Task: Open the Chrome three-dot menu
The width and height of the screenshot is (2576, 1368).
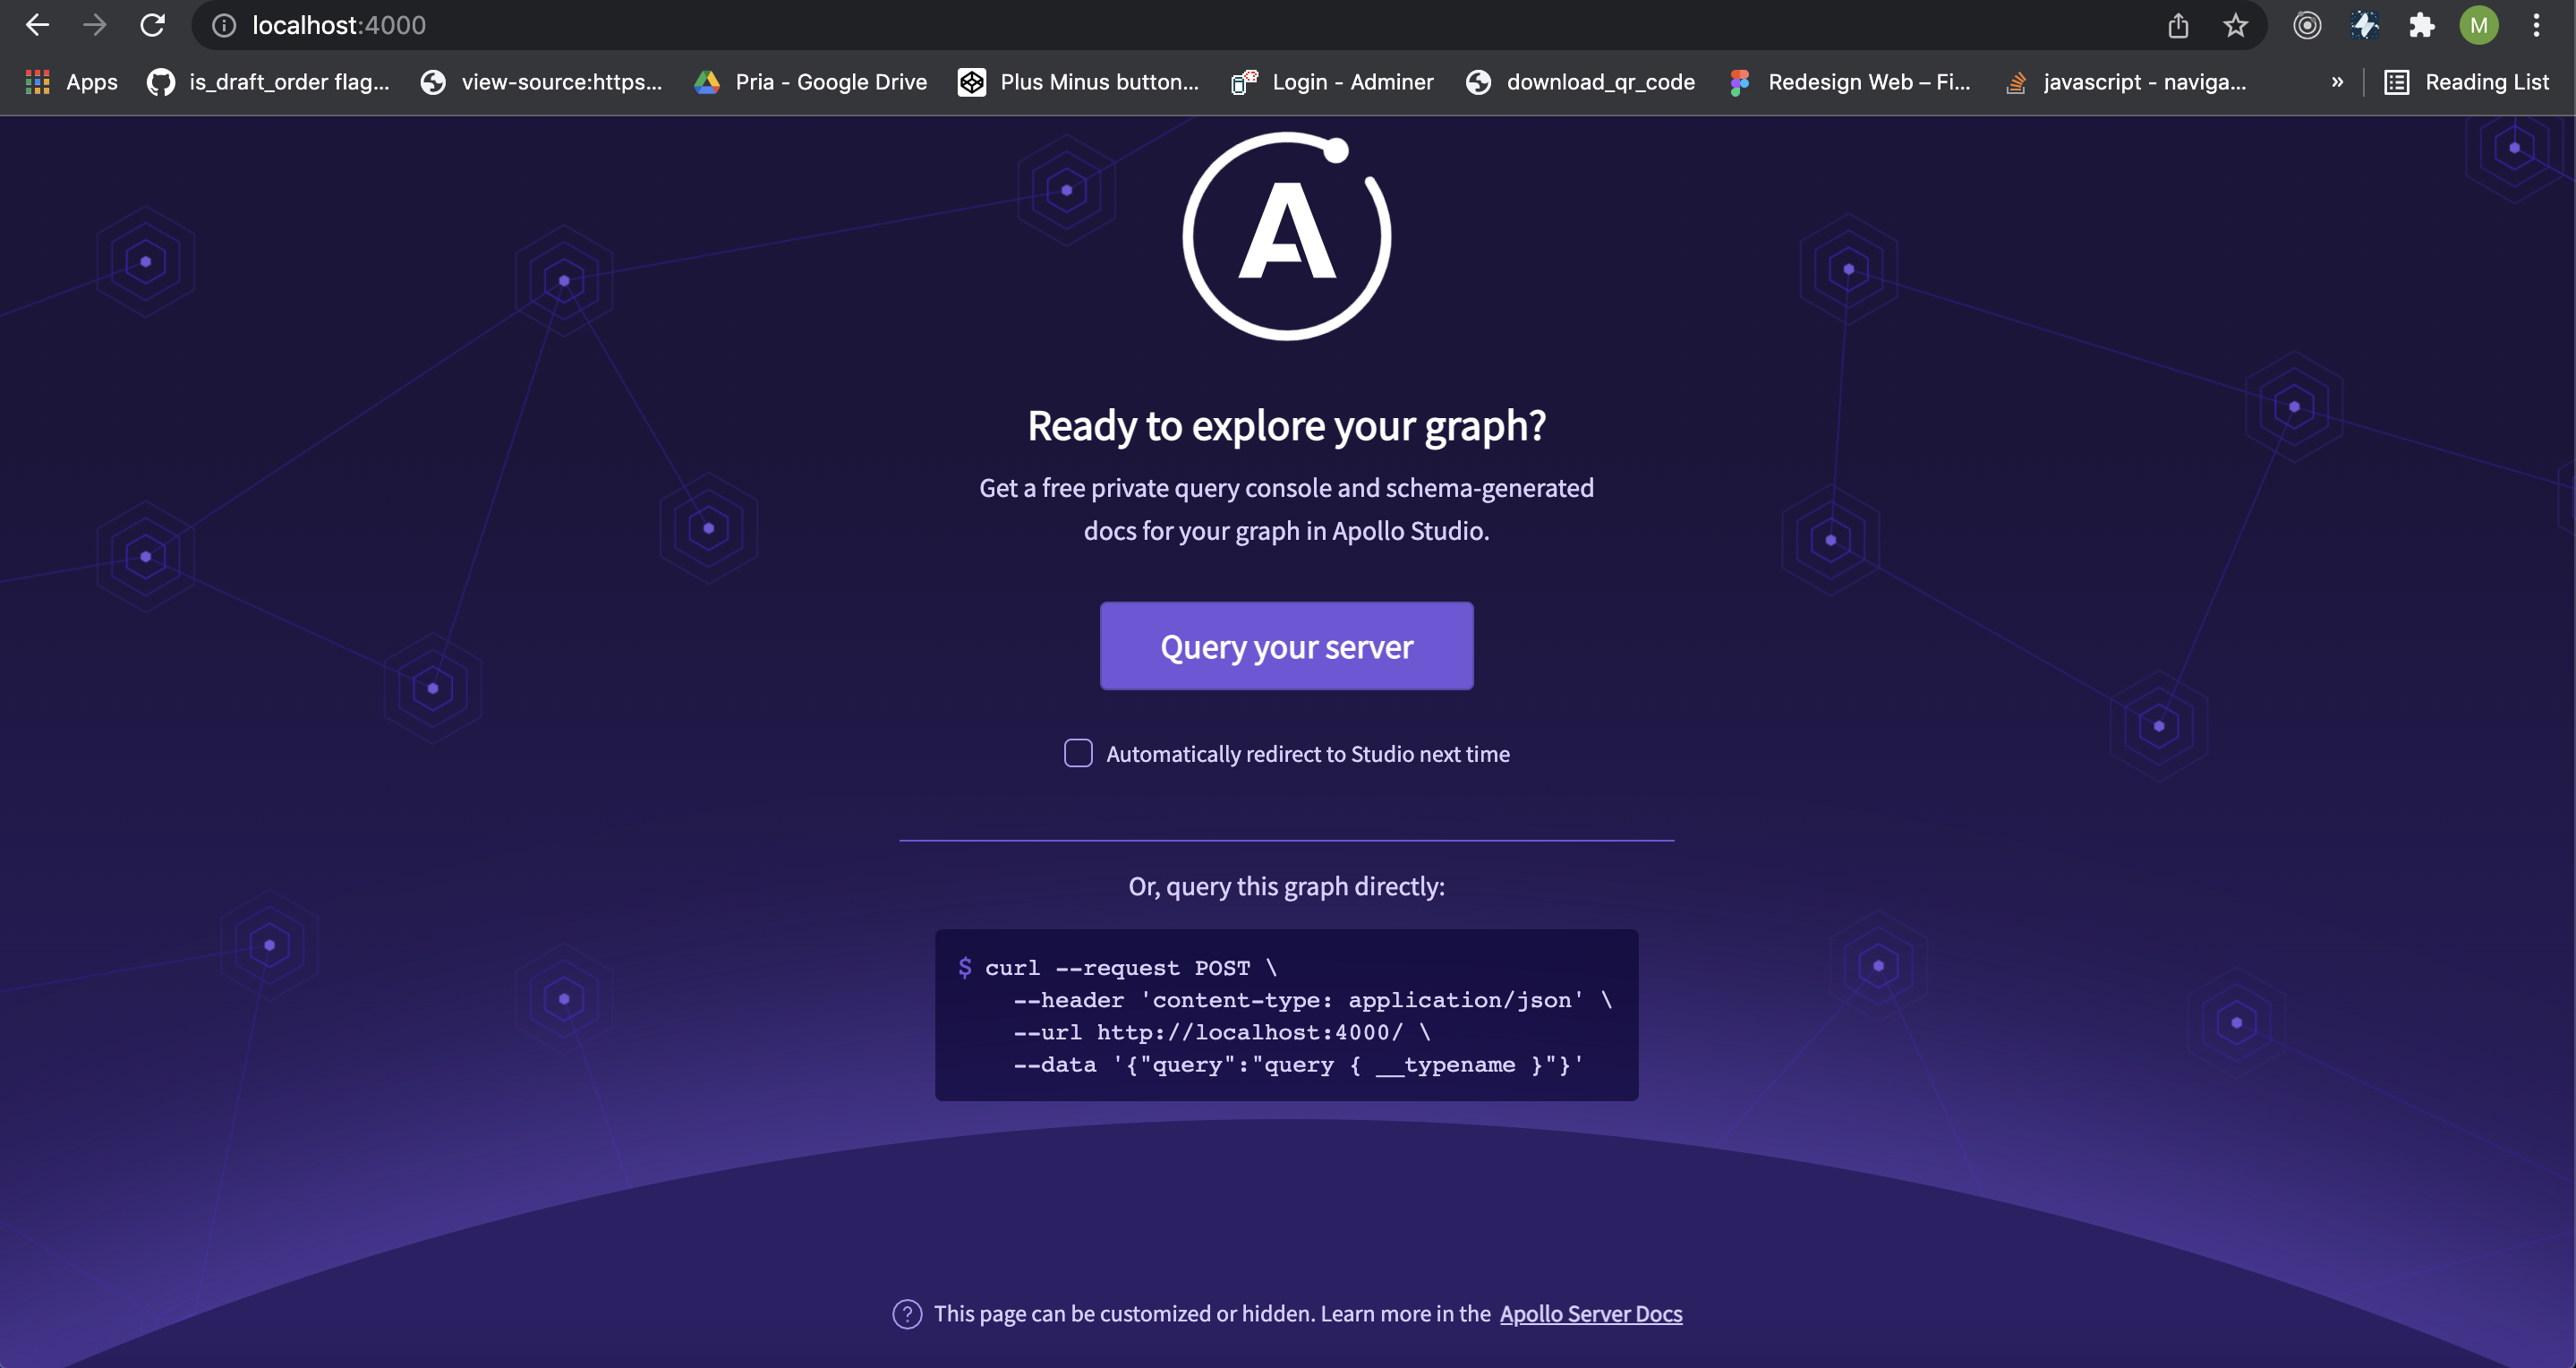Action: [x=2538, y=25]
